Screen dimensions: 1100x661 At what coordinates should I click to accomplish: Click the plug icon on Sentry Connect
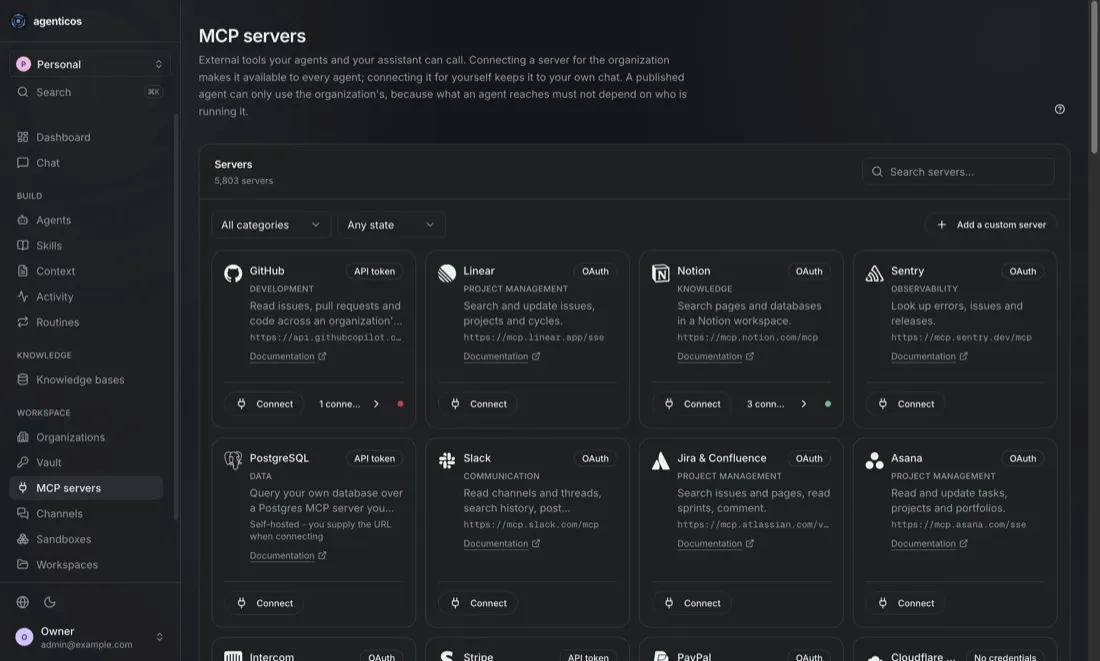(883, 403)
